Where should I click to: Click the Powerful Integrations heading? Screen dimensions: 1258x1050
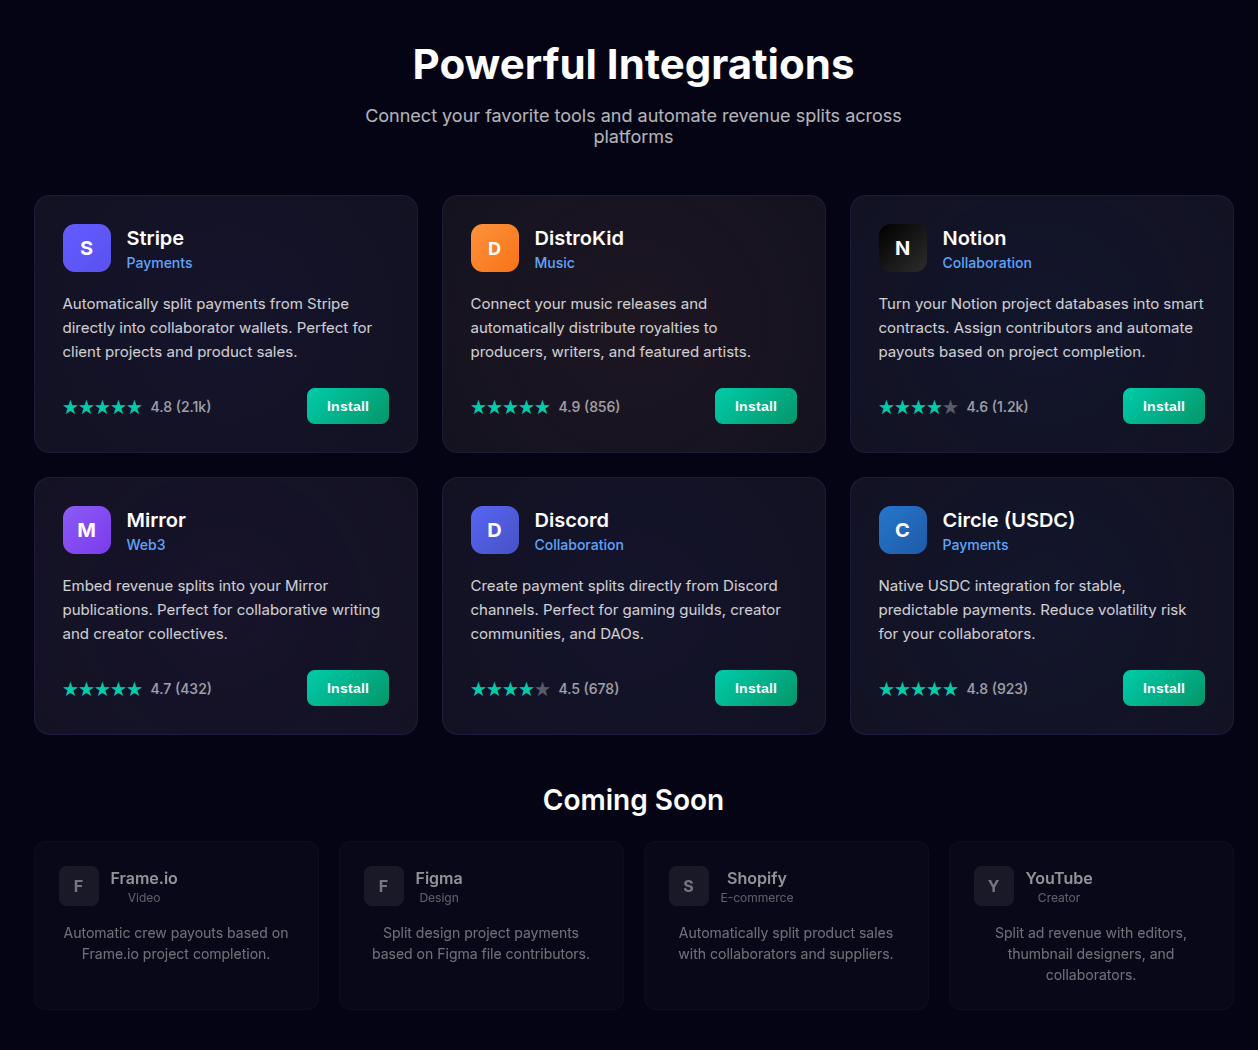[x=633, y=64]
